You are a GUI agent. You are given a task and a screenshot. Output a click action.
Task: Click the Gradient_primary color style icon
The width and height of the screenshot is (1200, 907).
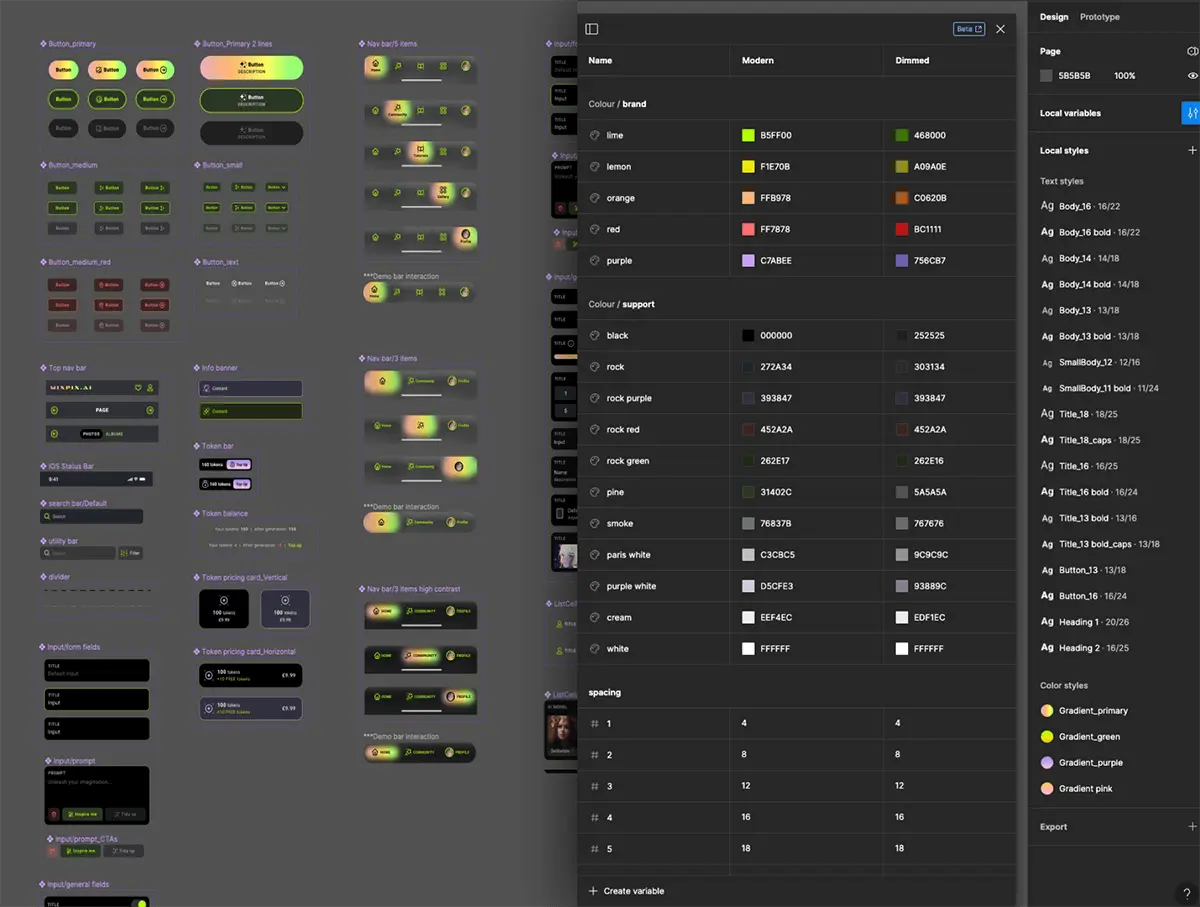1047,711
